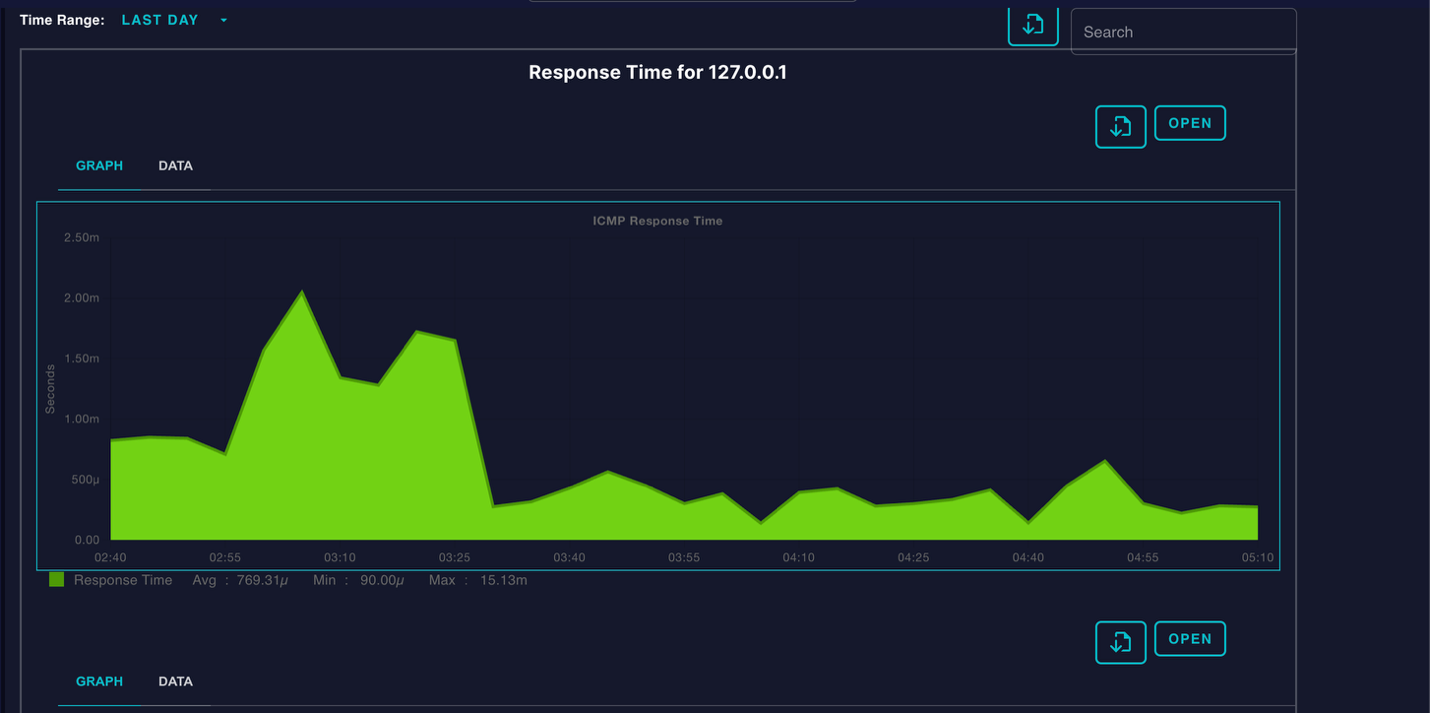Click the Time Range dropdown arrow
This screenshot has height=713, width=1430.
224,20
